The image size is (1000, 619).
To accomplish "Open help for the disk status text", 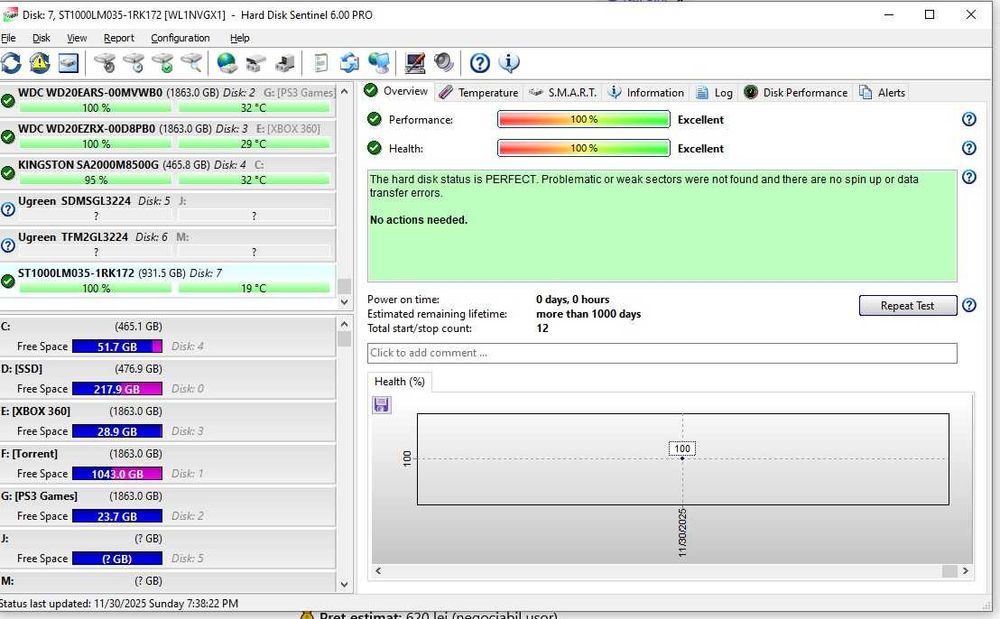I will pos(969,177).
